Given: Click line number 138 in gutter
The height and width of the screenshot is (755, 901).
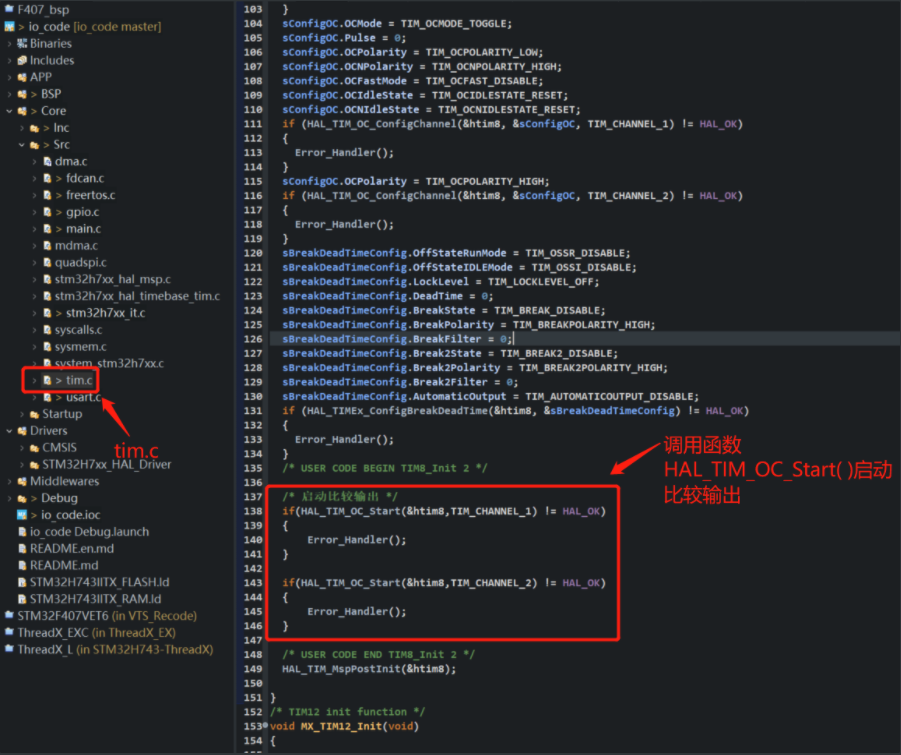Looking at the screenshot, I should 253,511.
